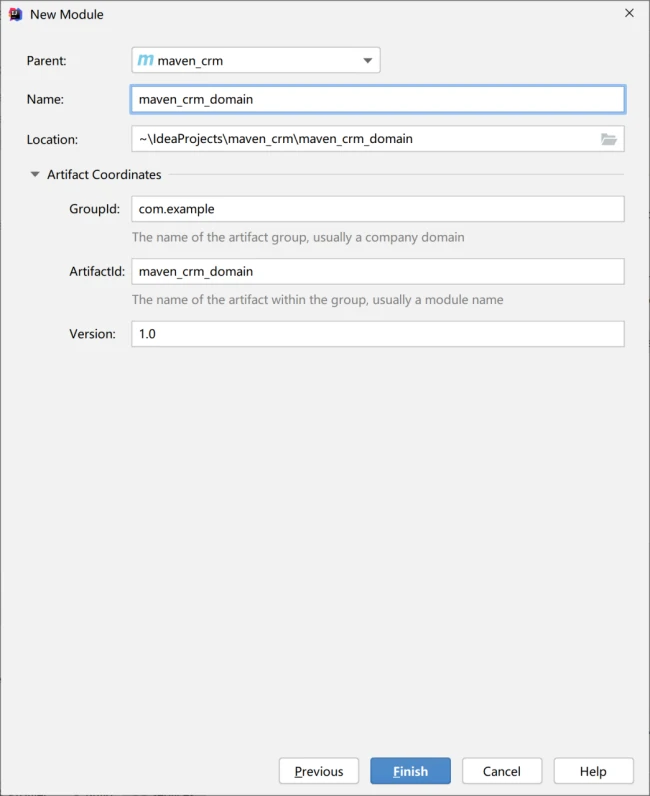
Task: Collapse the Artifact Coordinates triangle
Action: click(x=36, y=175)
